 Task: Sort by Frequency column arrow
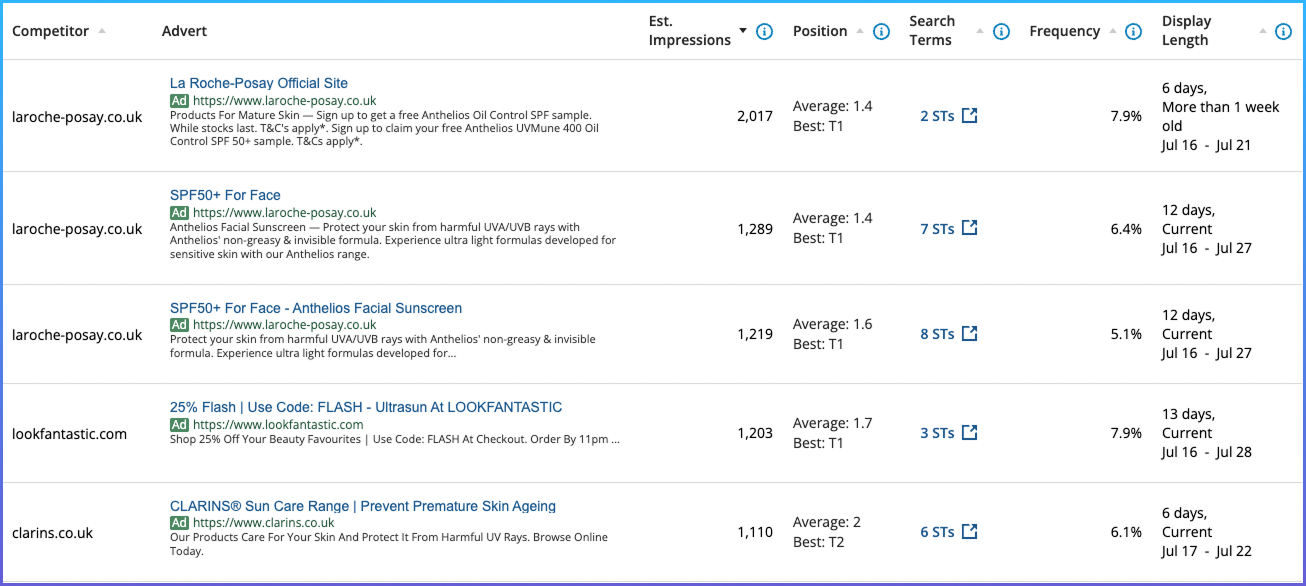pos(1112,31)
